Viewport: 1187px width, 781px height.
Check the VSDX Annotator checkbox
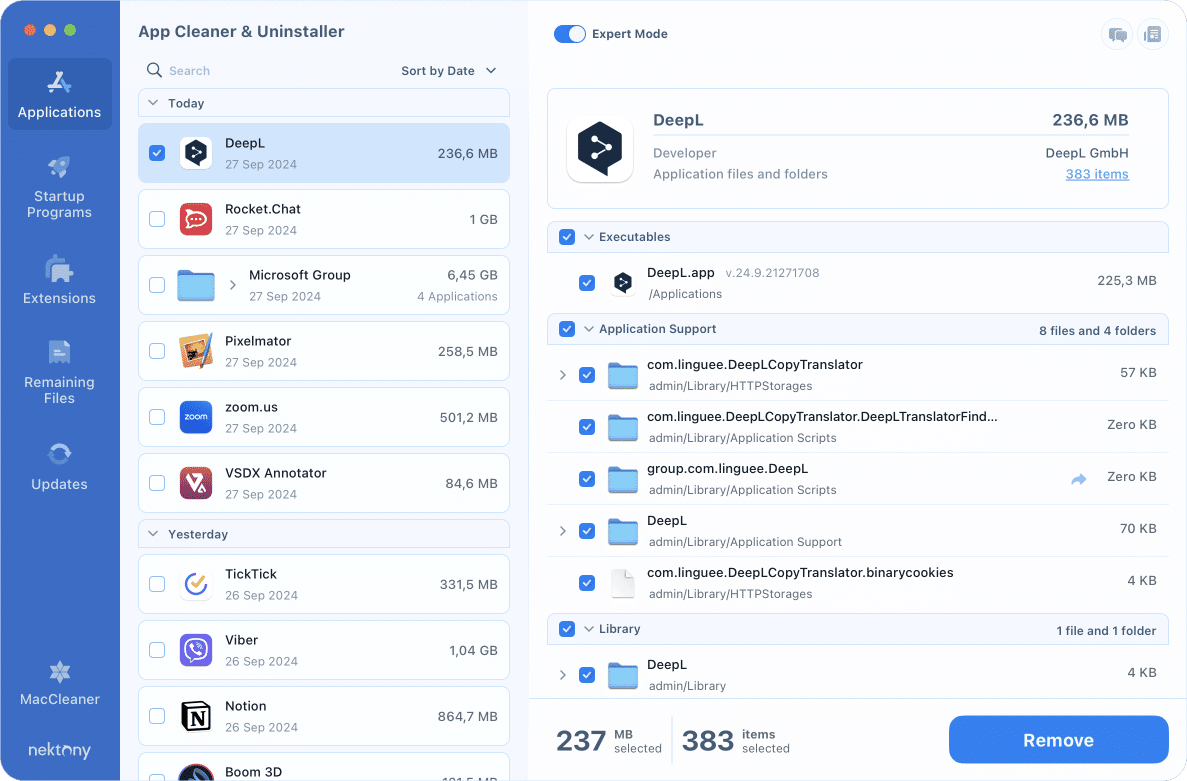(157, 483)
